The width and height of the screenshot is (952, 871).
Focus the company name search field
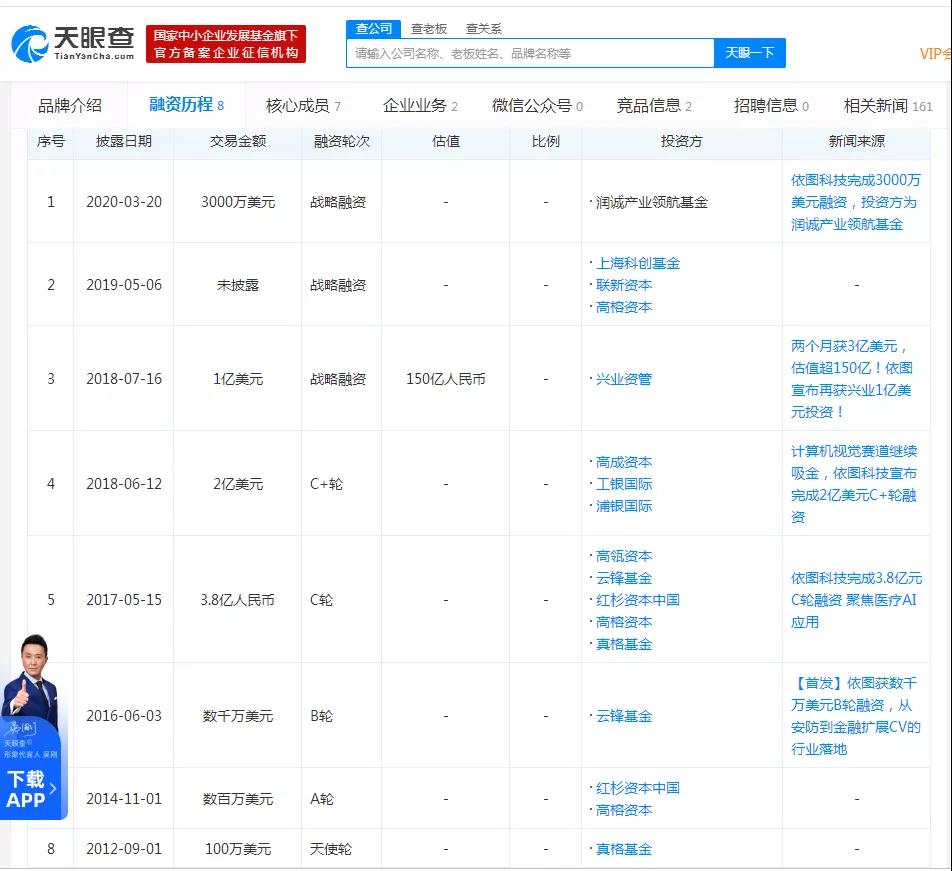(530, 53)
